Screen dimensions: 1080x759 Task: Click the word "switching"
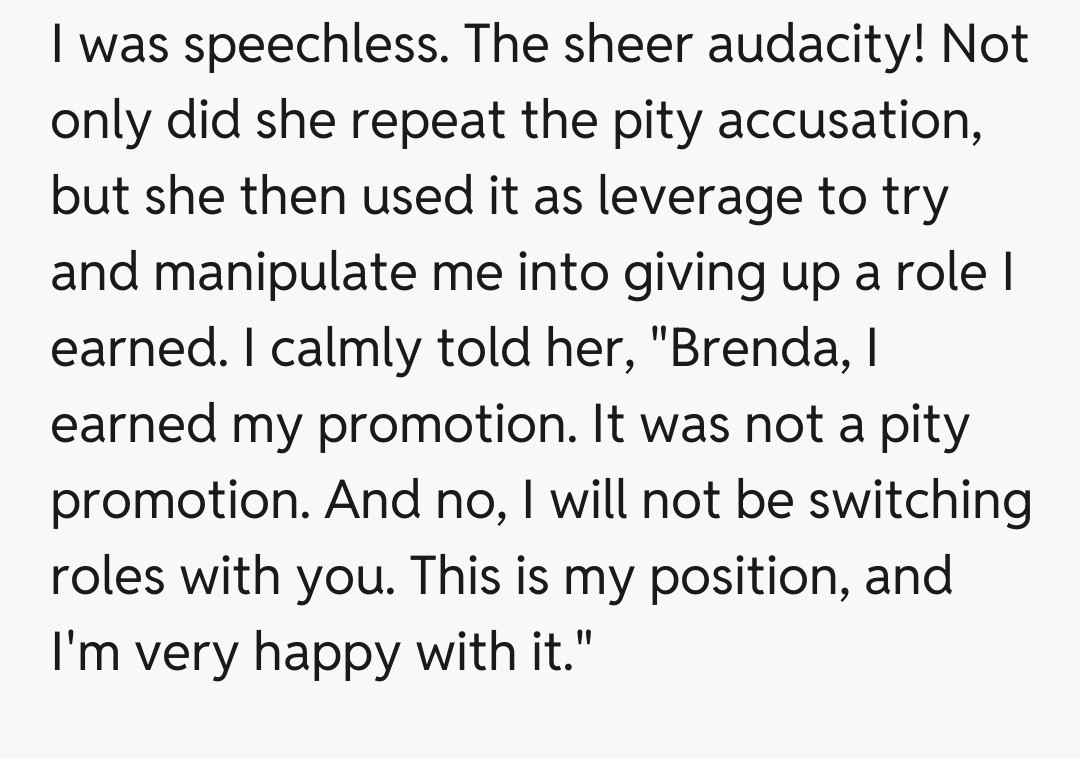click(920, 499)
